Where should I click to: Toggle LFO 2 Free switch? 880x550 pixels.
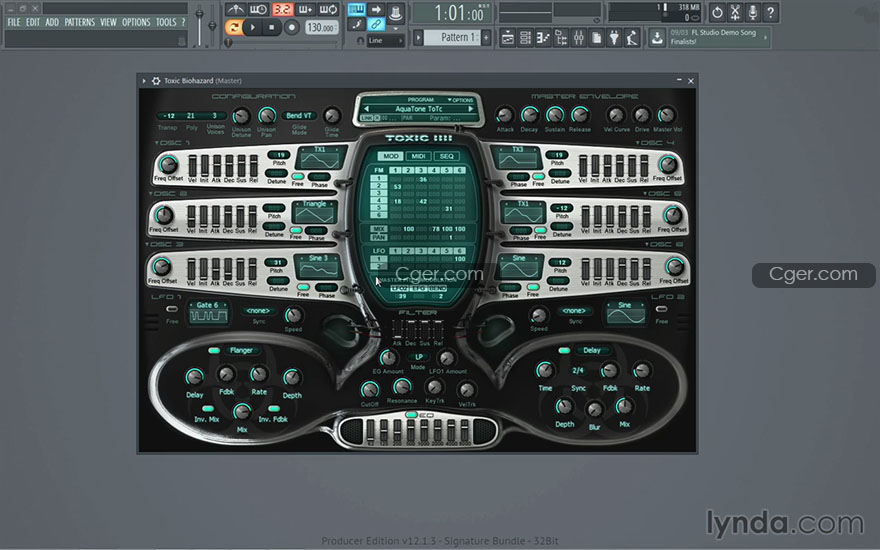point(662,309)
